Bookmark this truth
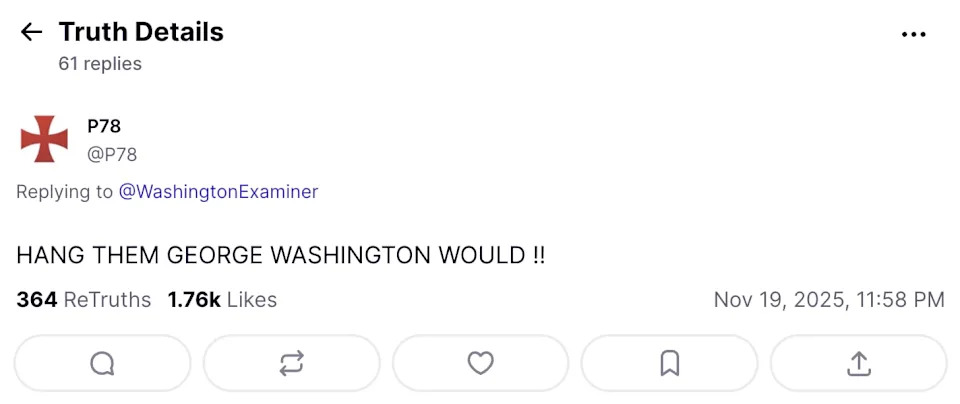 (670, 363)
